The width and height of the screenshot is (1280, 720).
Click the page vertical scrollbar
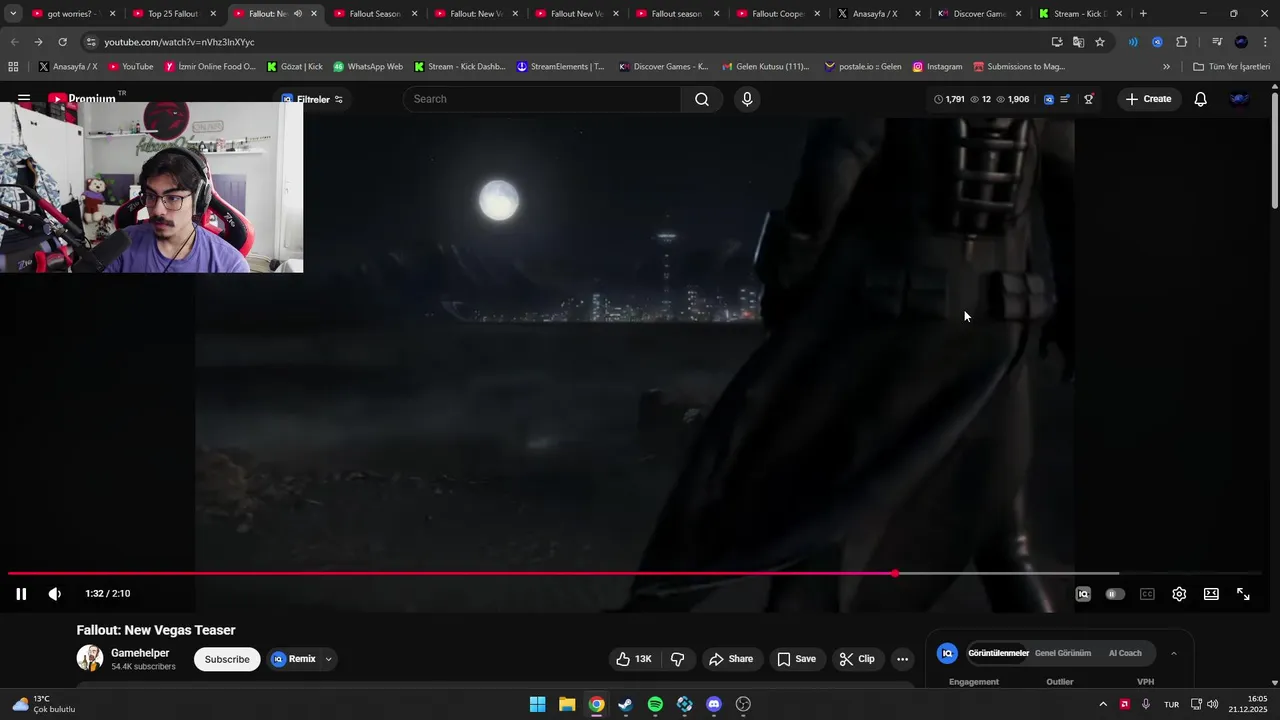click(1274, 150)
